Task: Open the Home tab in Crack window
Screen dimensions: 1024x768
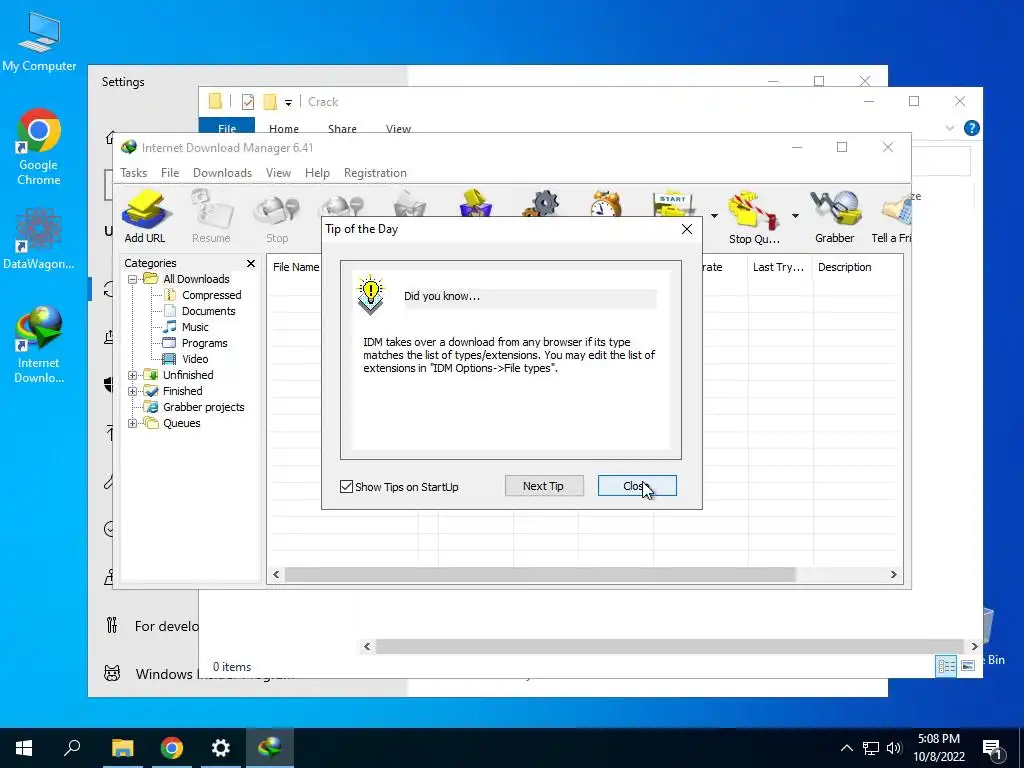Action: [283, 129]
